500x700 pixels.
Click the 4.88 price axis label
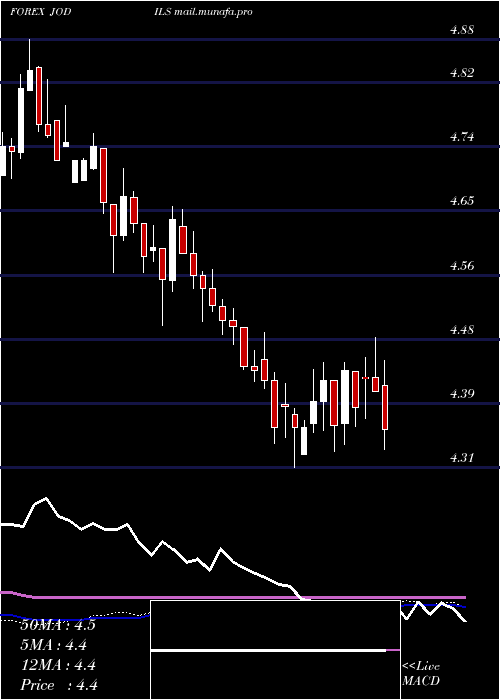click(x=461, y=30)
